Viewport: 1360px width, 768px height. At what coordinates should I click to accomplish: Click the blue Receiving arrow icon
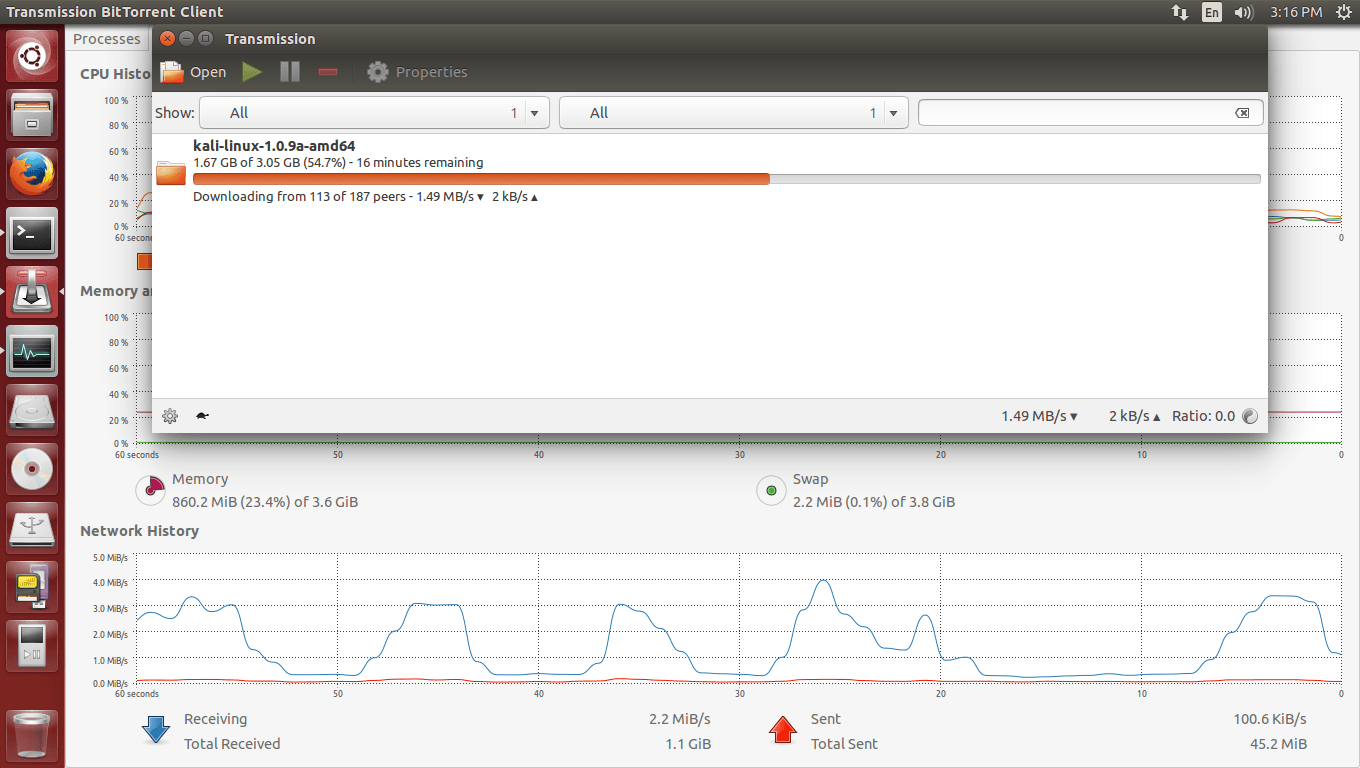pos(156,730)
